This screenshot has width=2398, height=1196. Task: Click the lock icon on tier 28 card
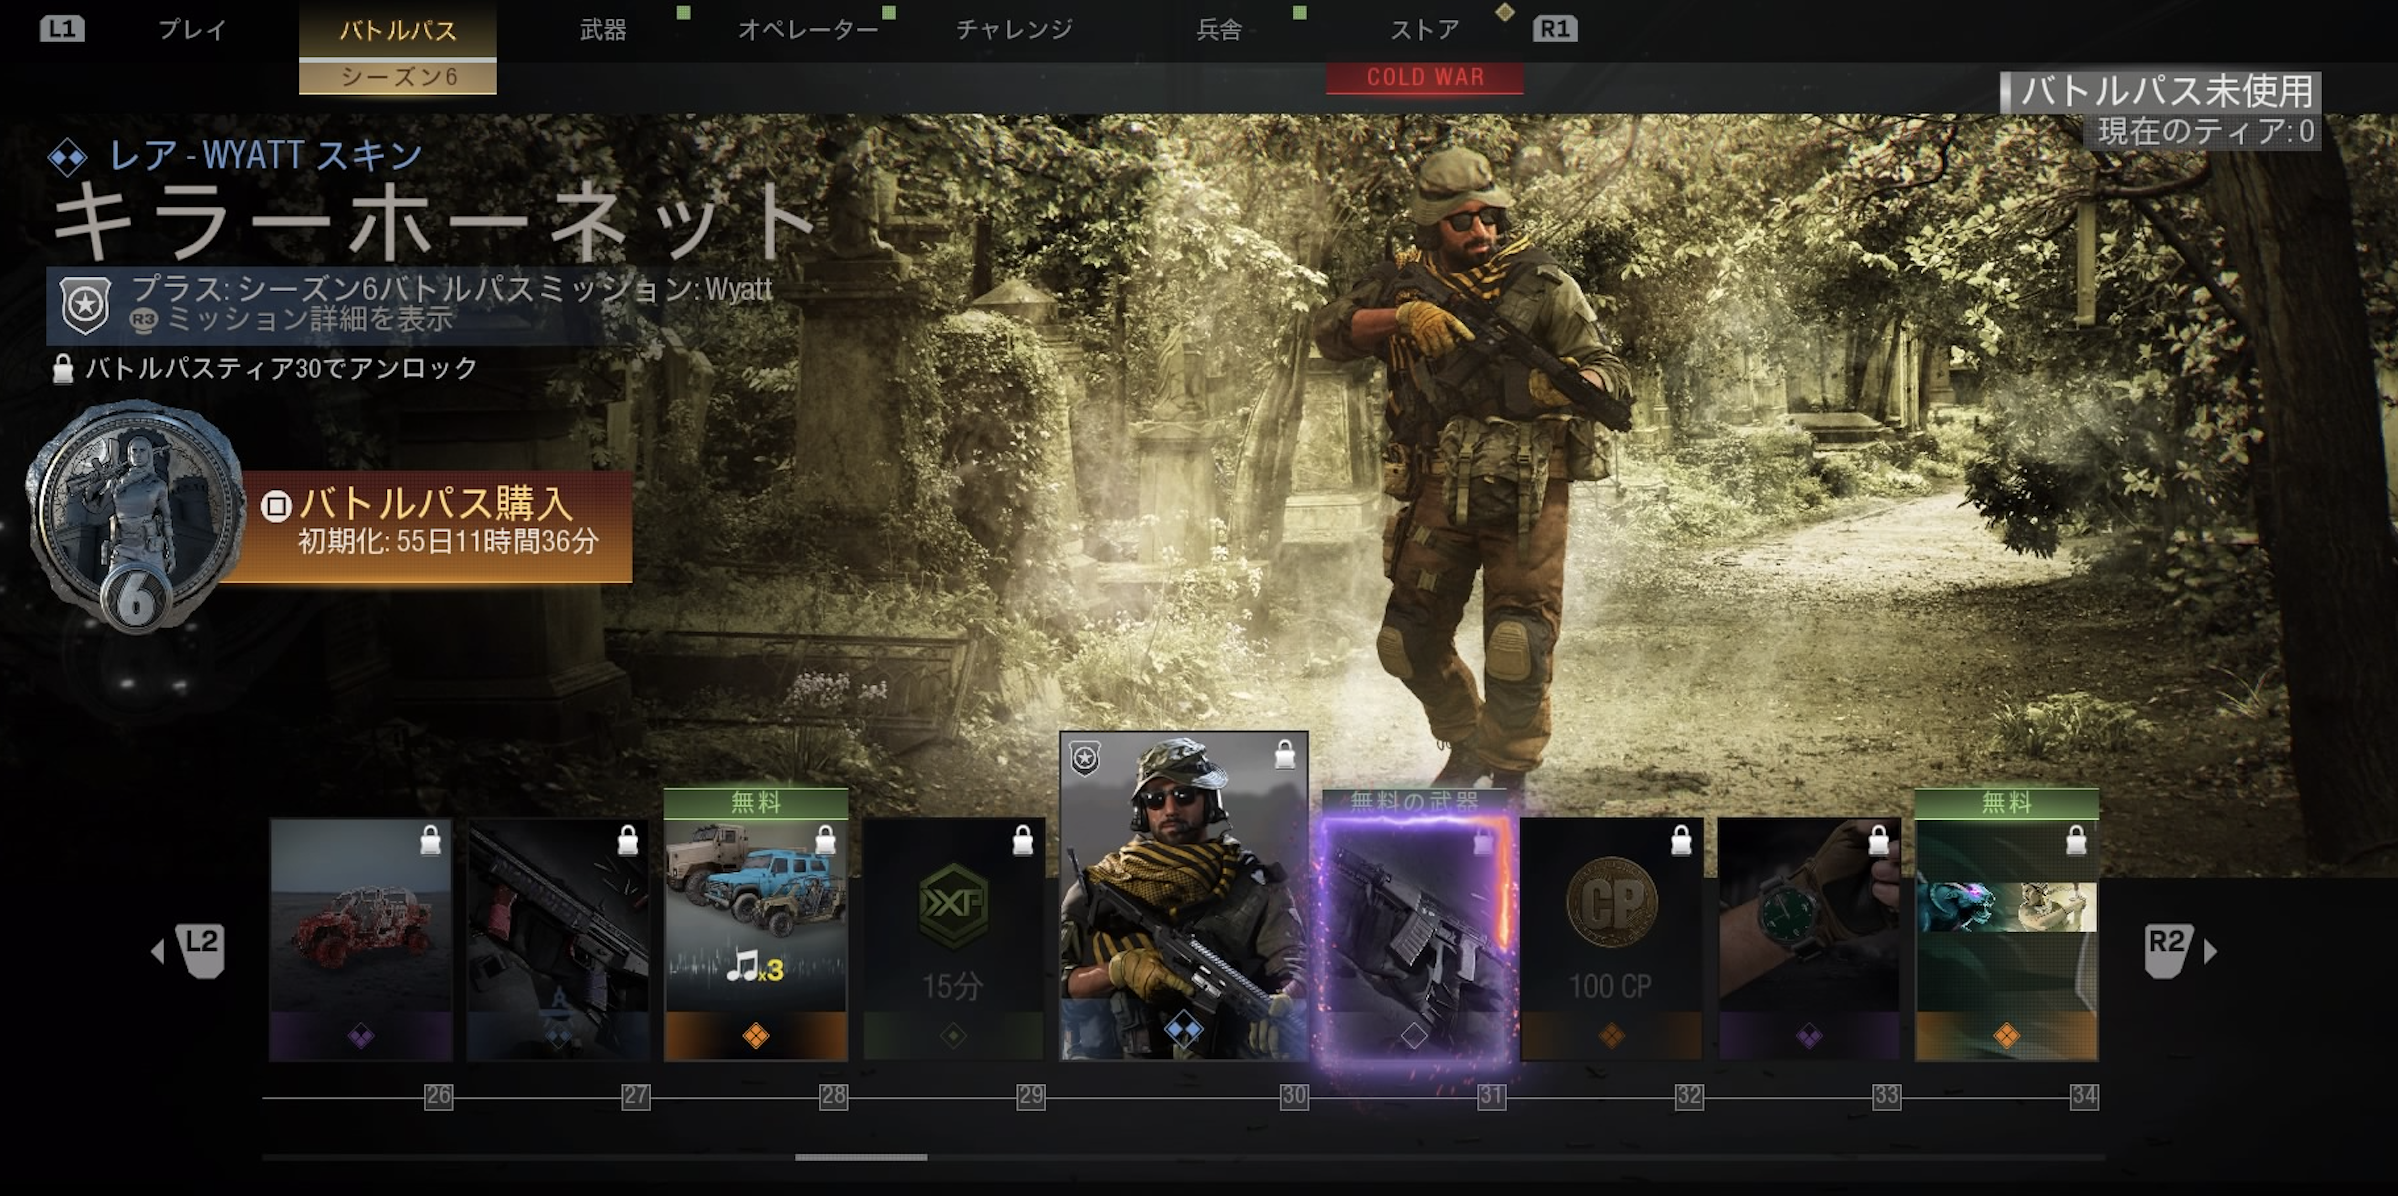tap(826, 841)
